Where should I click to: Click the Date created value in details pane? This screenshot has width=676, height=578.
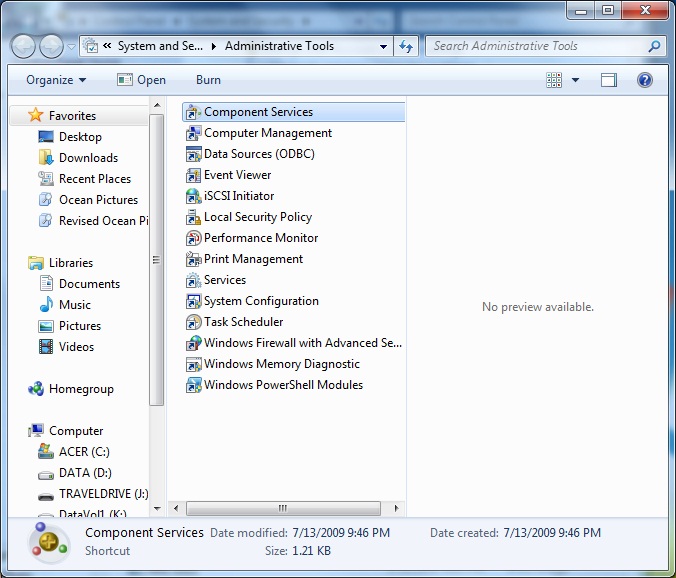point(552,533)
